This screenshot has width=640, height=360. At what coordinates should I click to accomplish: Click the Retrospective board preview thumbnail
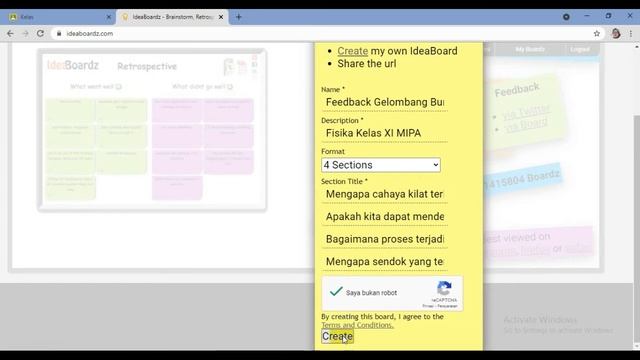click(152, 130)
